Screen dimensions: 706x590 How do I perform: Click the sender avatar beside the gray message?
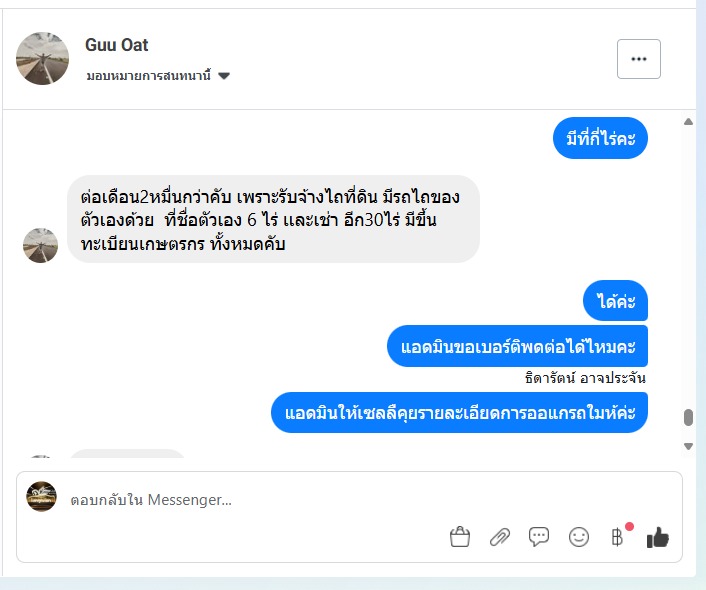click(x=41, y=245)
